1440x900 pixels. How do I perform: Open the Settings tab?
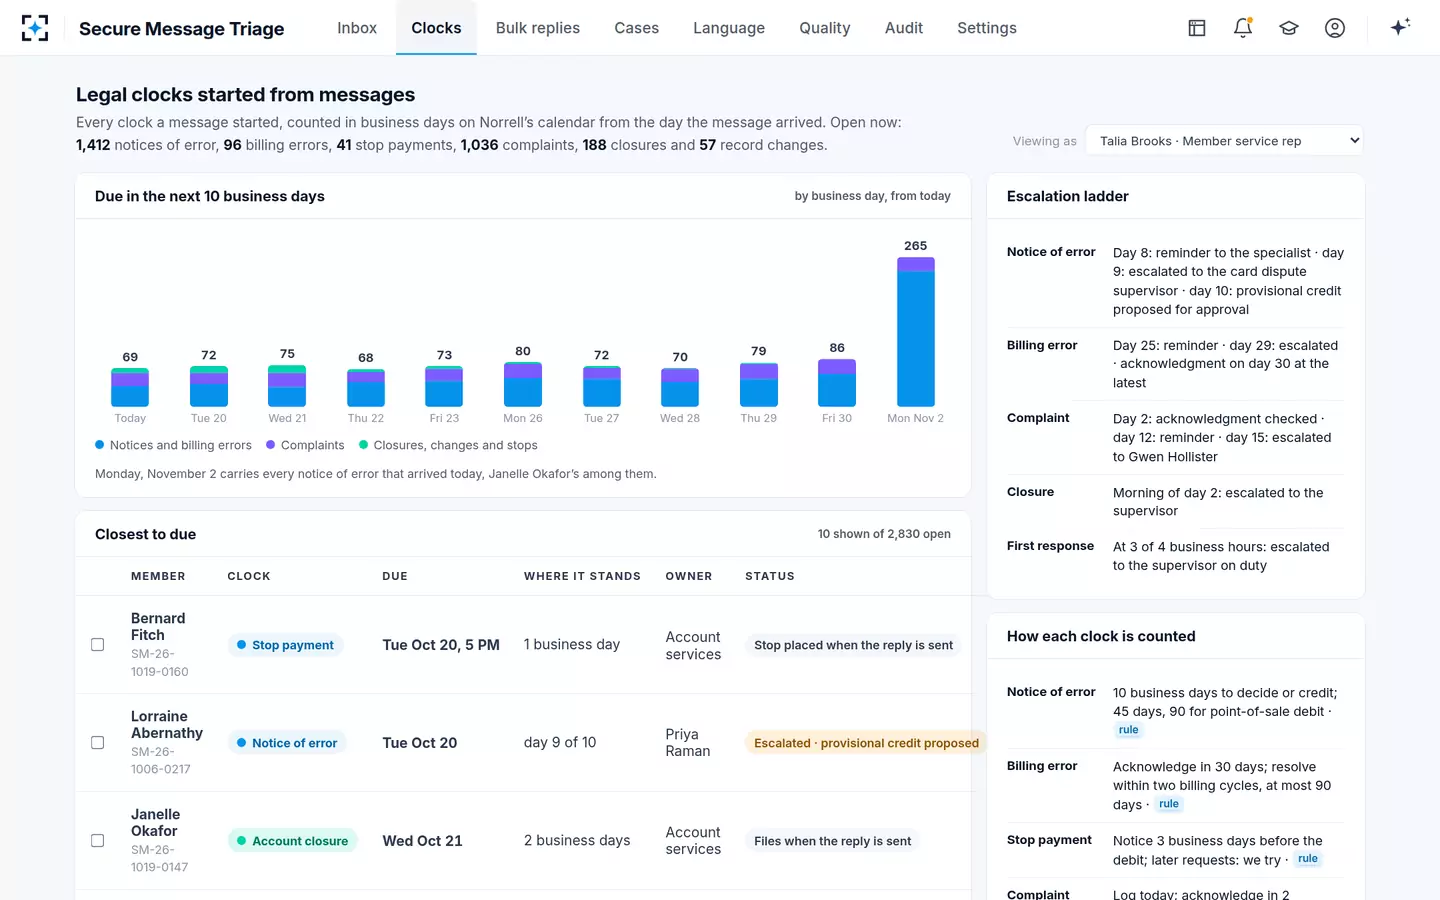click(x=987, y=28)
